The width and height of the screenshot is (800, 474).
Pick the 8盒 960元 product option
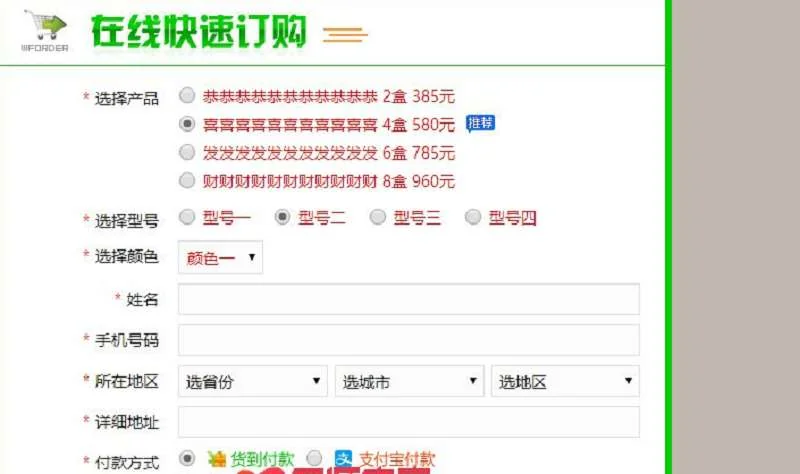coord(187,180)
